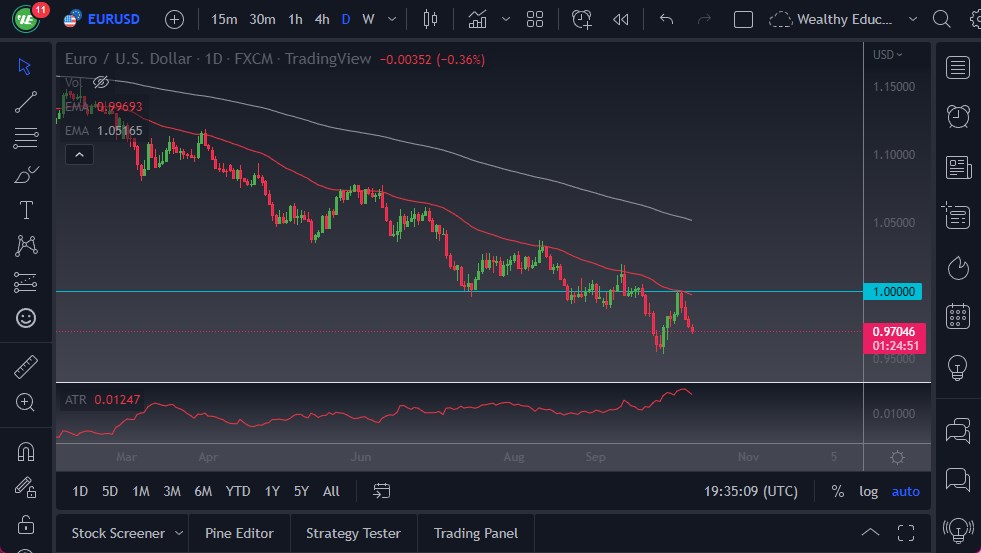Switch to the Pine Editor tab
The image size is (981, 553).
point(239,533)
